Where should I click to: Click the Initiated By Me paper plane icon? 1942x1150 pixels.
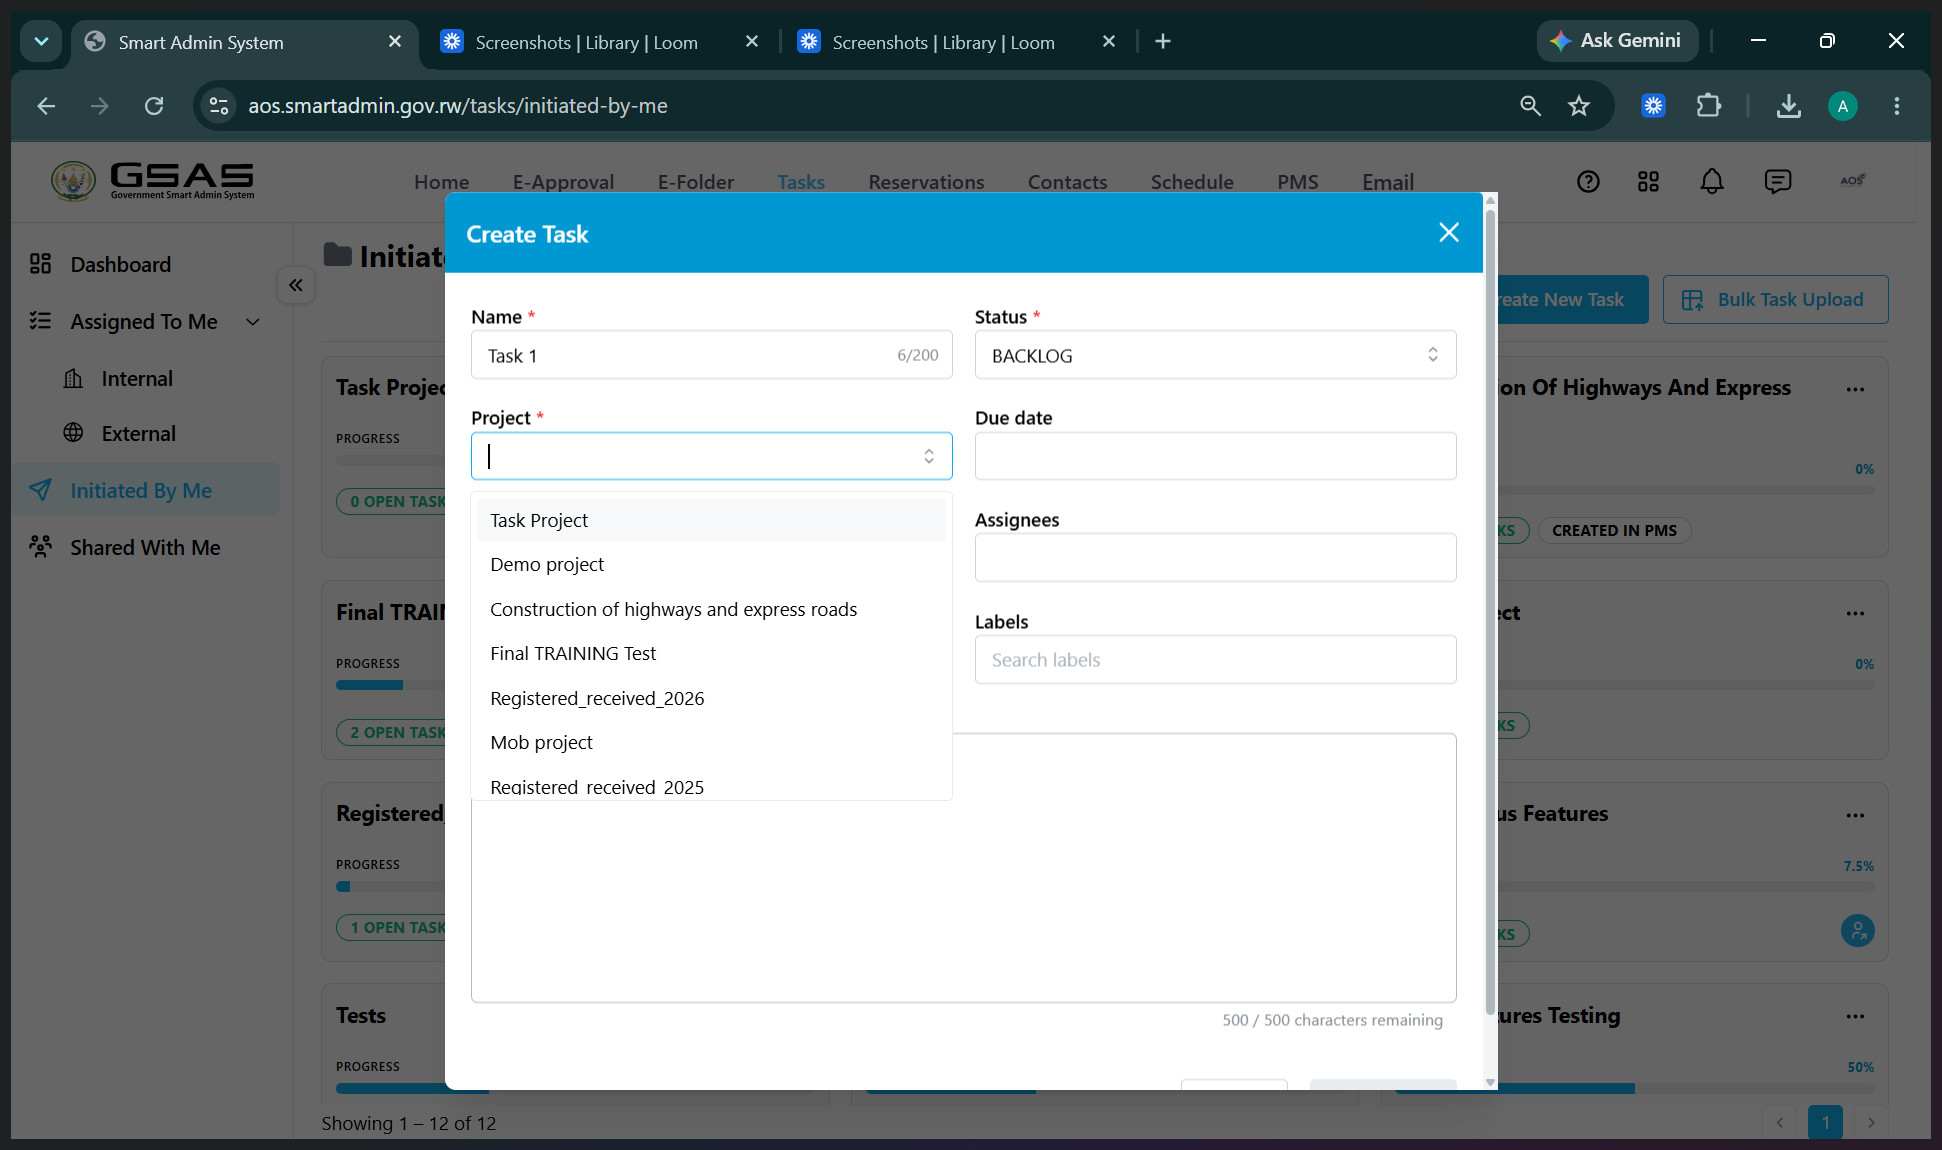pos(40,490)
